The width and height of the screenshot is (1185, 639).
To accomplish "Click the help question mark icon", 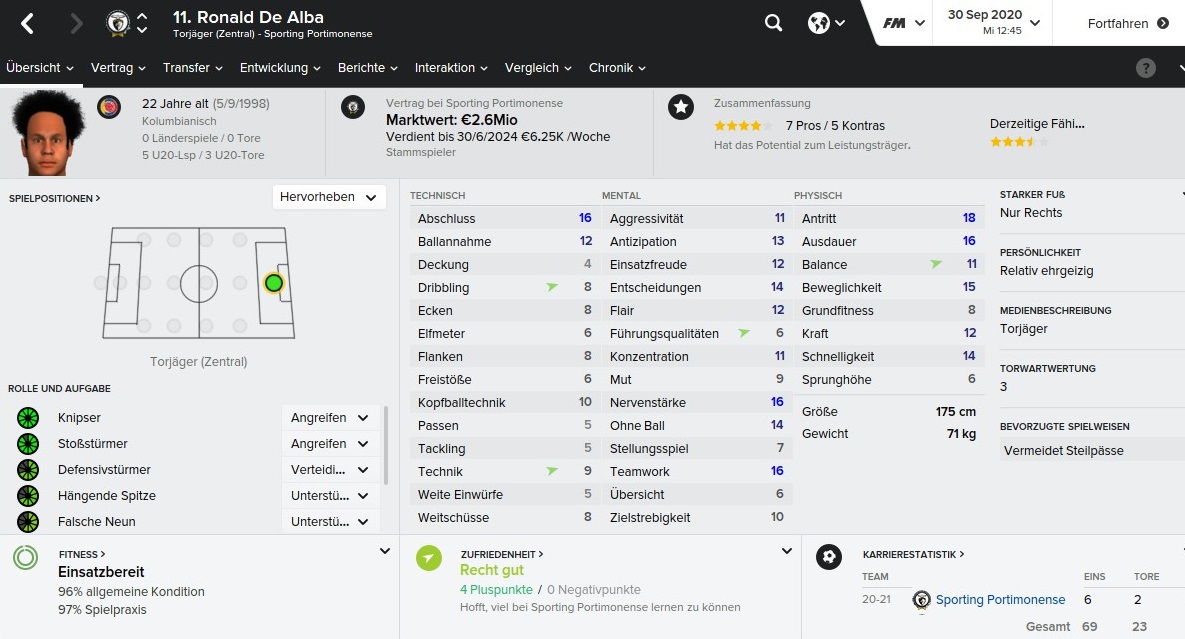I will tap(1146, 68).
